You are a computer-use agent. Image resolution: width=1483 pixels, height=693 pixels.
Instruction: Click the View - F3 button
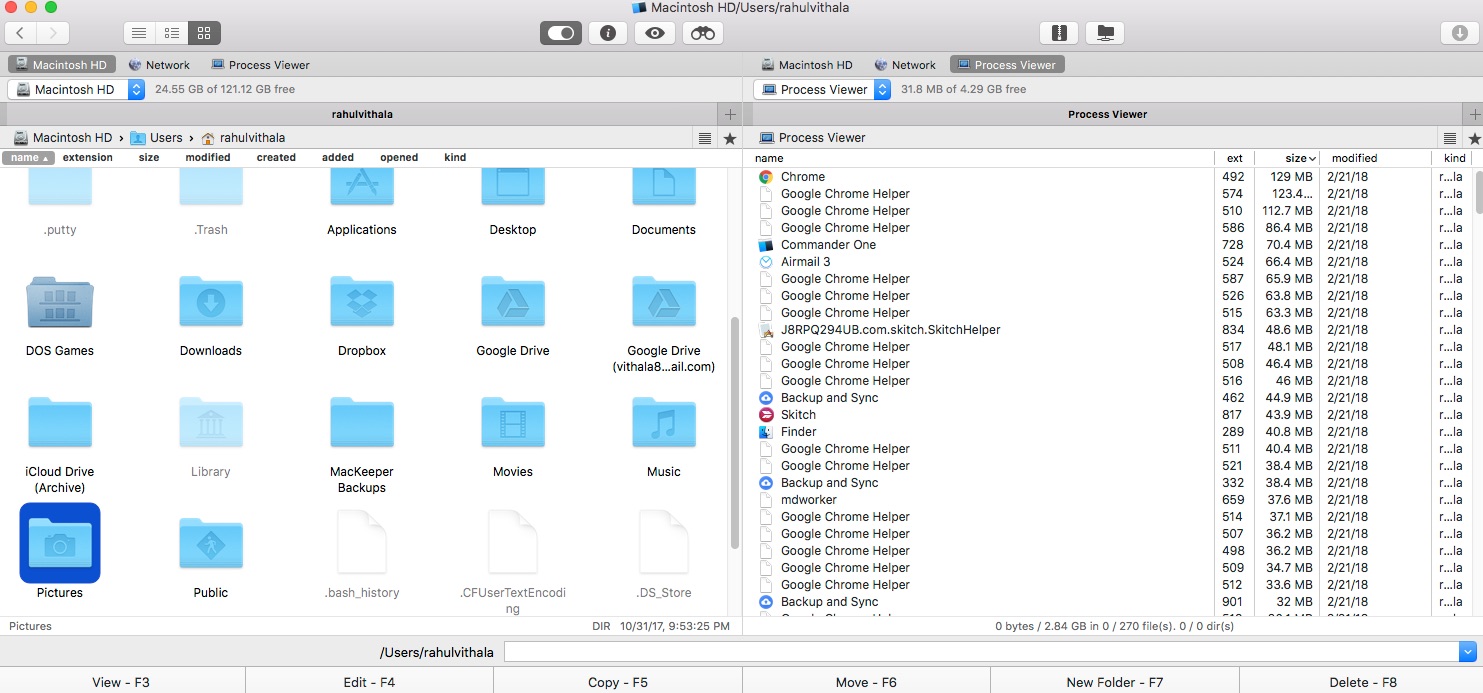tap(122, 682)
